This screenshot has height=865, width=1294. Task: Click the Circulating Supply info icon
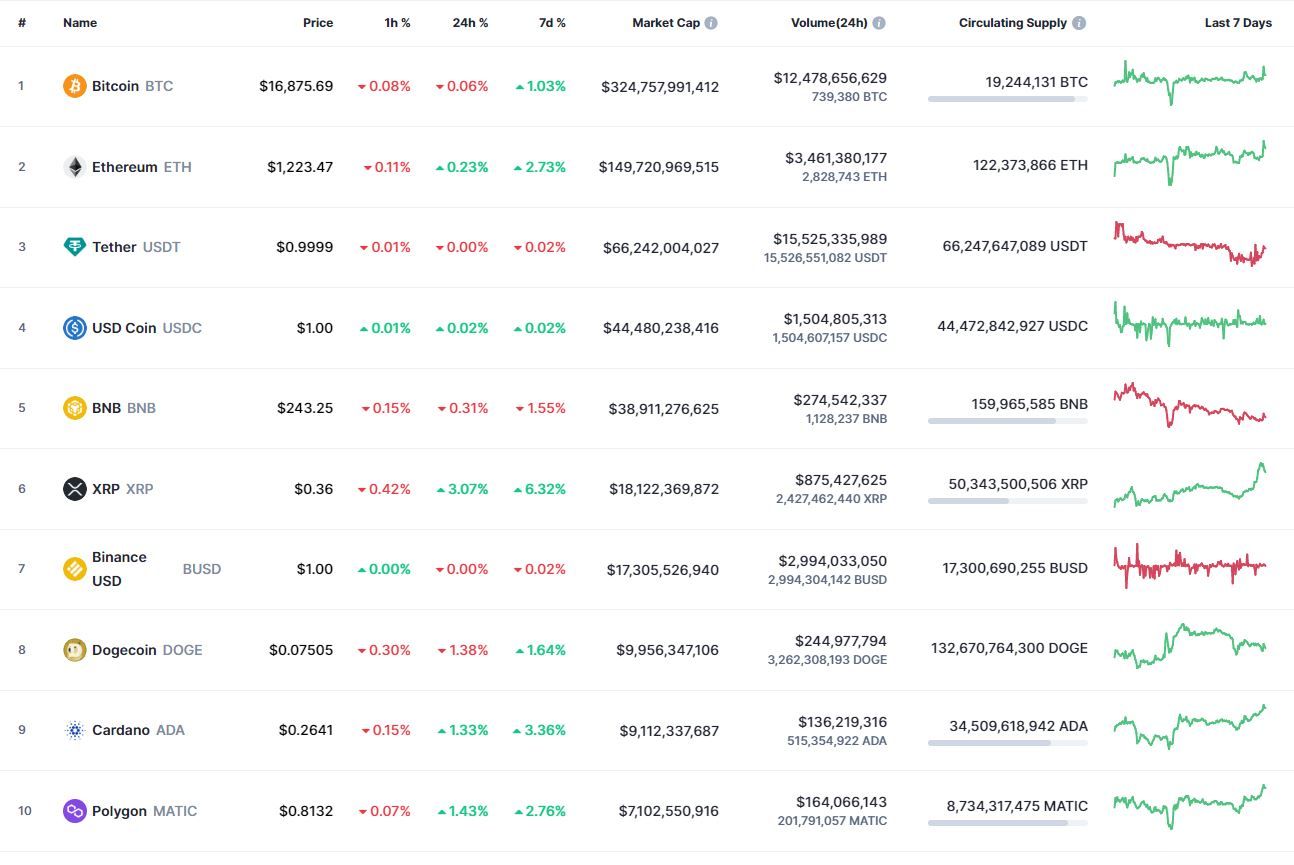click(1079, 23)
